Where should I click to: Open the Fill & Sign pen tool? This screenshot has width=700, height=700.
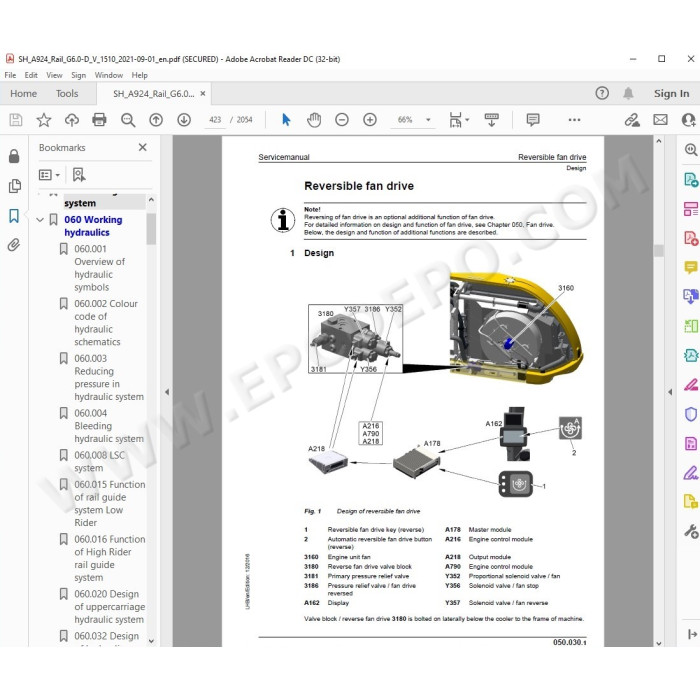(691, 473)
